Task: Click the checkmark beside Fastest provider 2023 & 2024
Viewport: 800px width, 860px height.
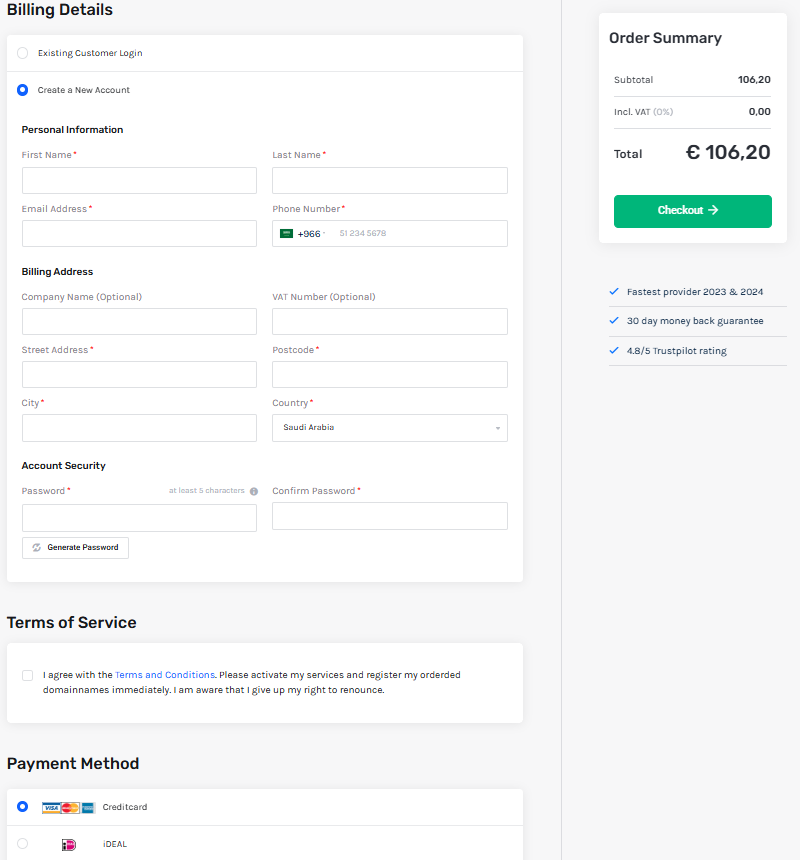Action: [x=614, y=291]
